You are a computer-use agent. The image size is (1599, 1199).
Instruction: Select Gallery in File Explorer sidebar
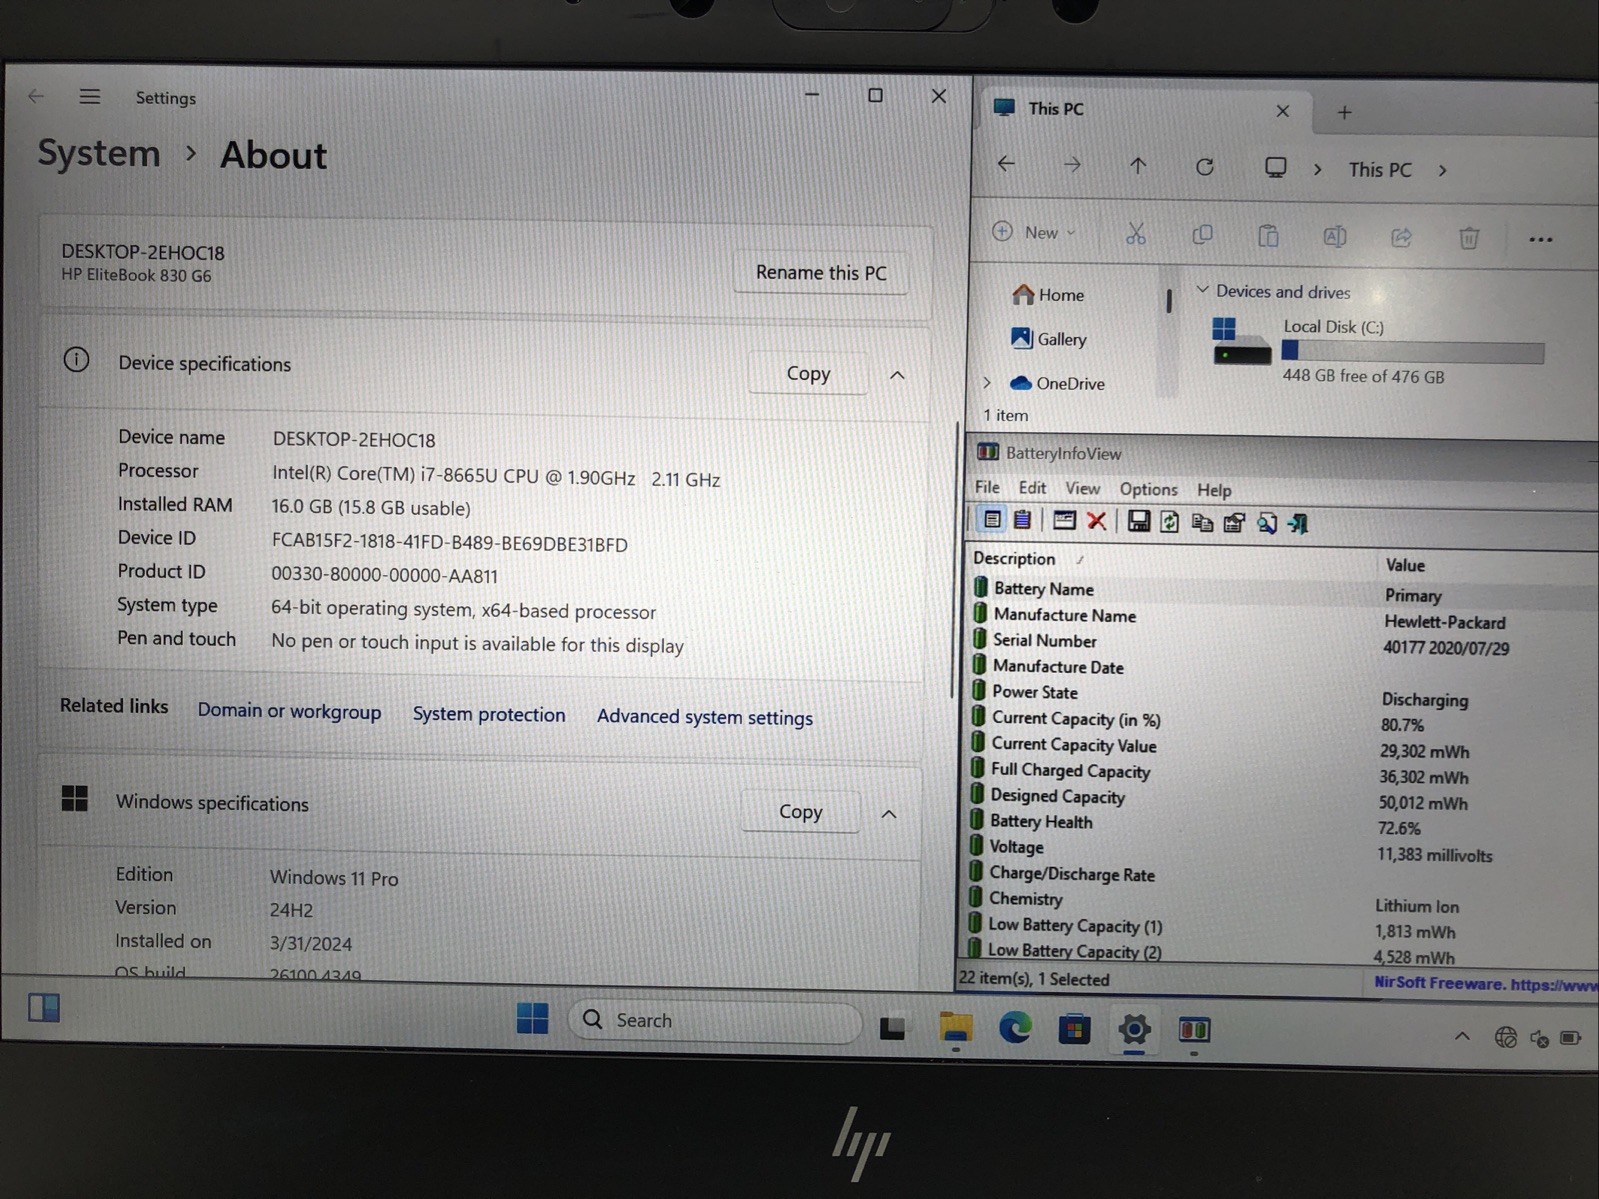[x=1048, y=338]
